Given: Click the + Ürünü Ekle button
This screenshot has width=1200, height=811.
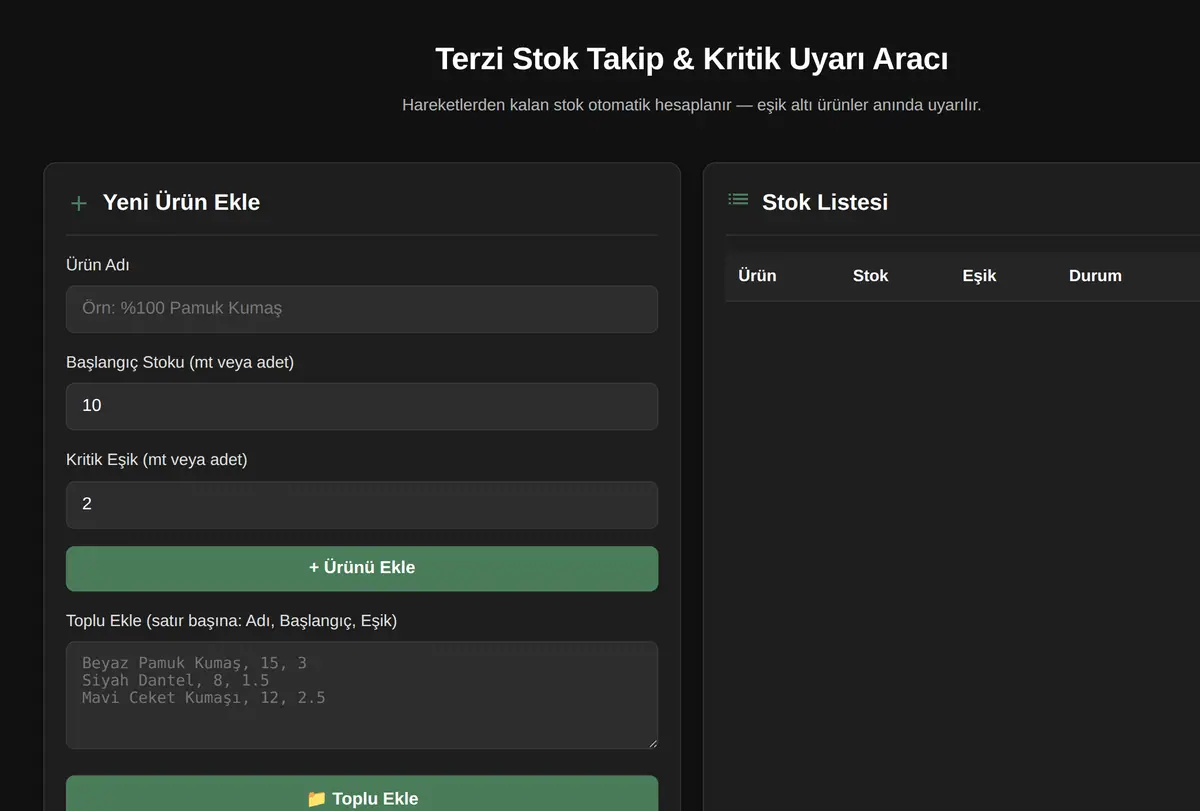Looking at the screenshot, I should pos(362,568).
